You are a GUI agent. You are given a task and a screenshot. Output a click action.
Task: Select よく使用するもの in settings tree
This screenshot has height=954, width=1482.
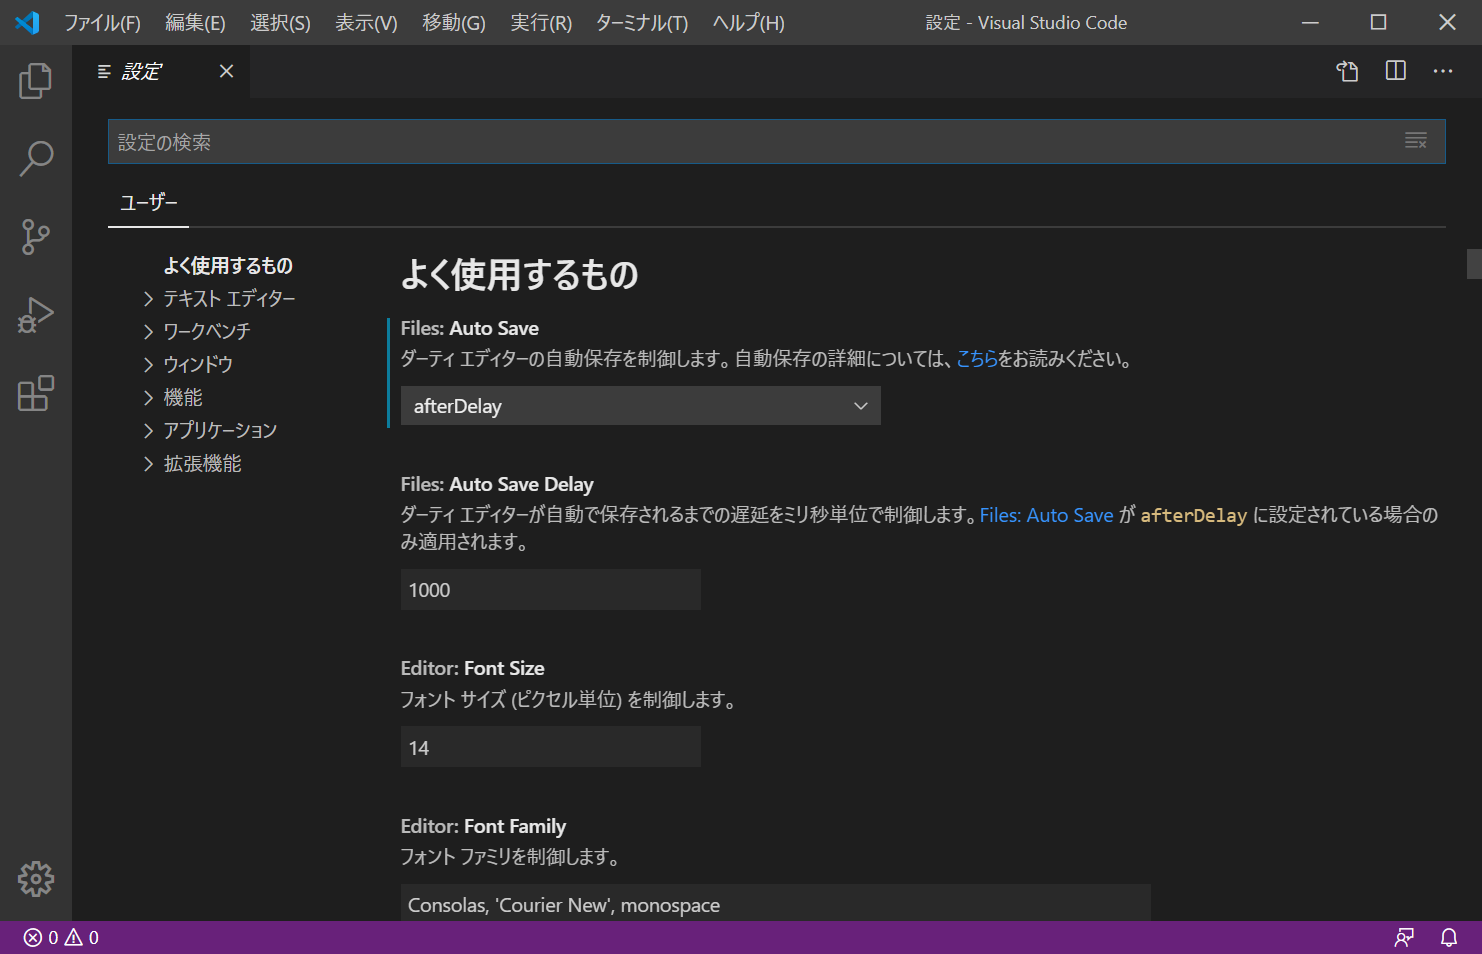pyautogui.click(x=228, y=265)
